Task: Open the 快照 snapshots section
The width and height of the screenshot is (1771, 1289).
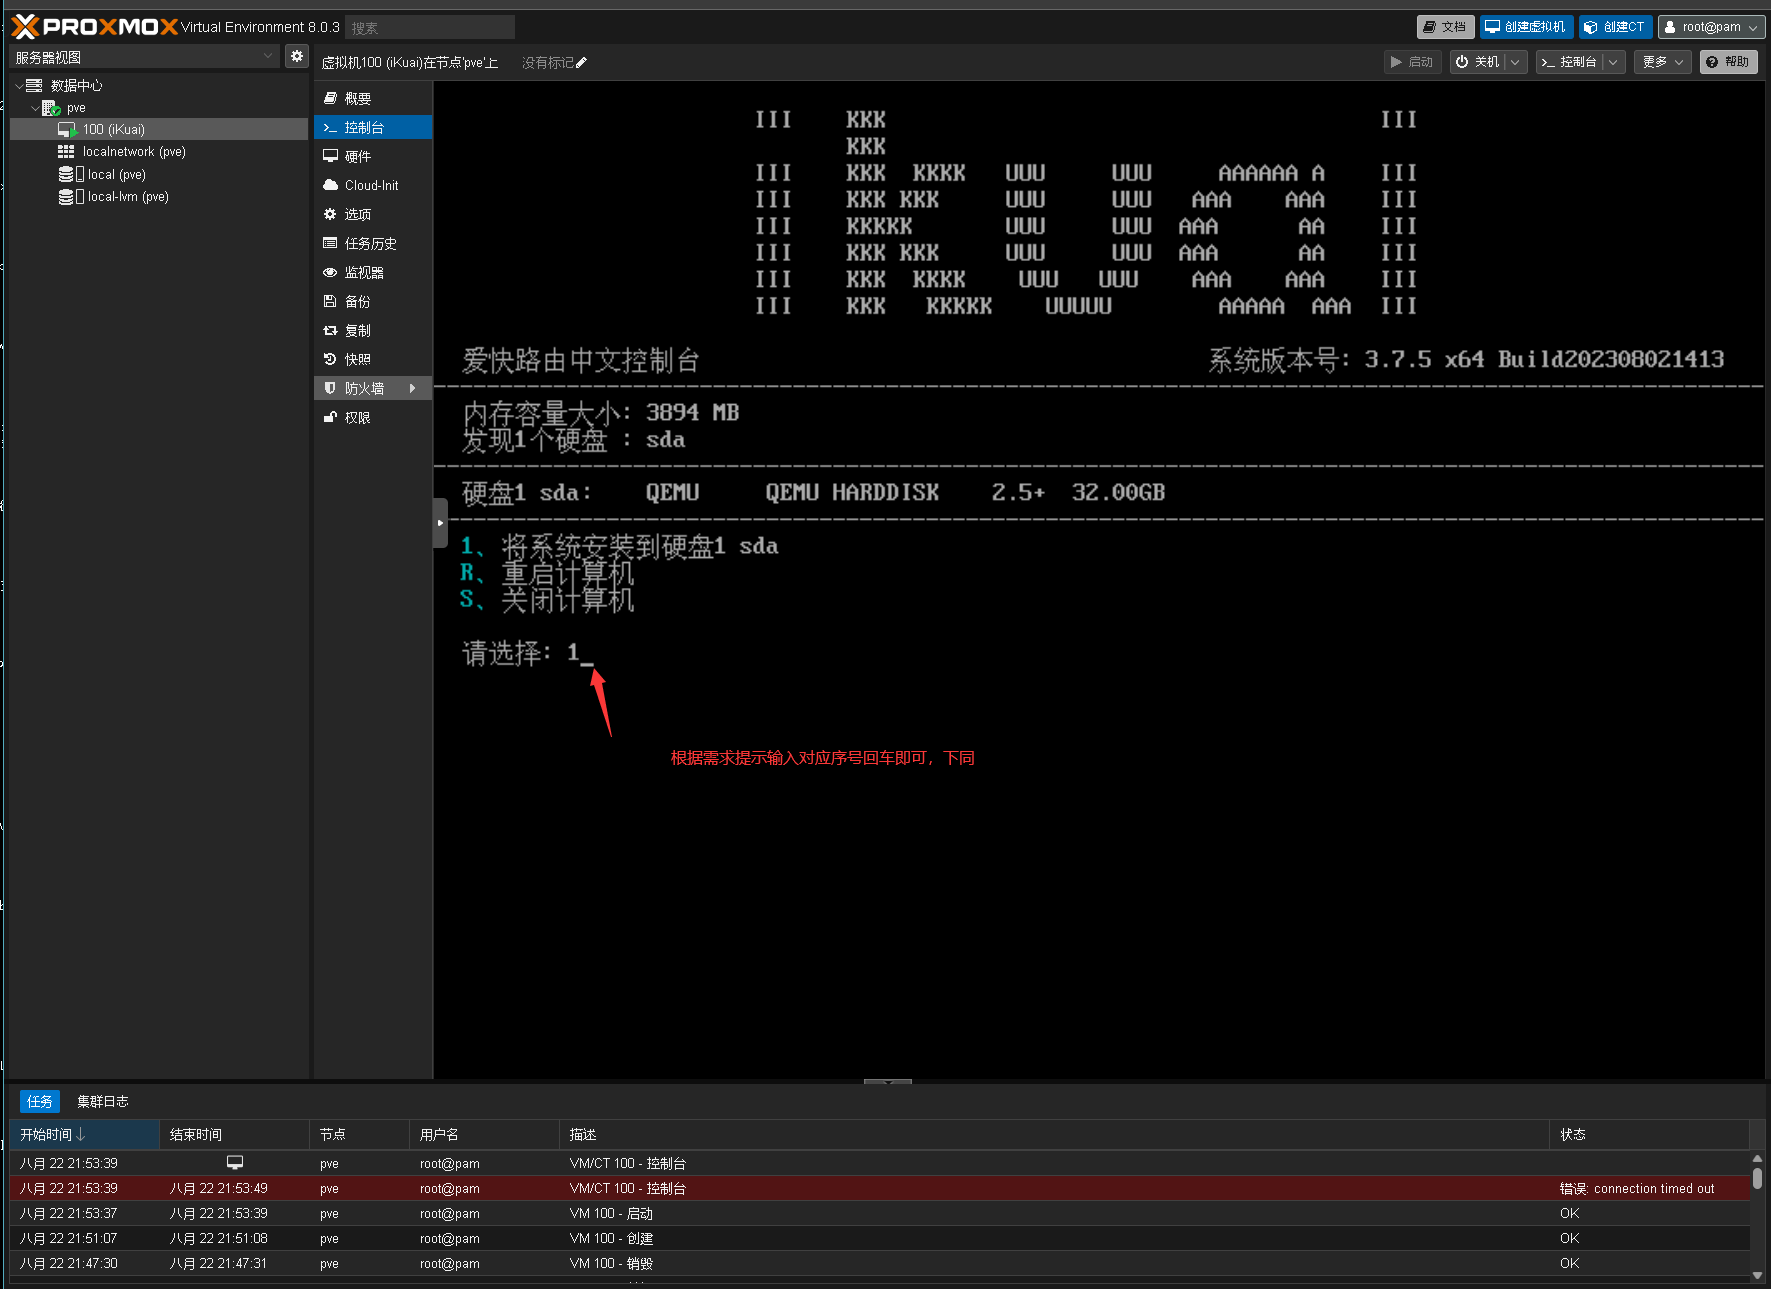Action: [x=357, y=360]
